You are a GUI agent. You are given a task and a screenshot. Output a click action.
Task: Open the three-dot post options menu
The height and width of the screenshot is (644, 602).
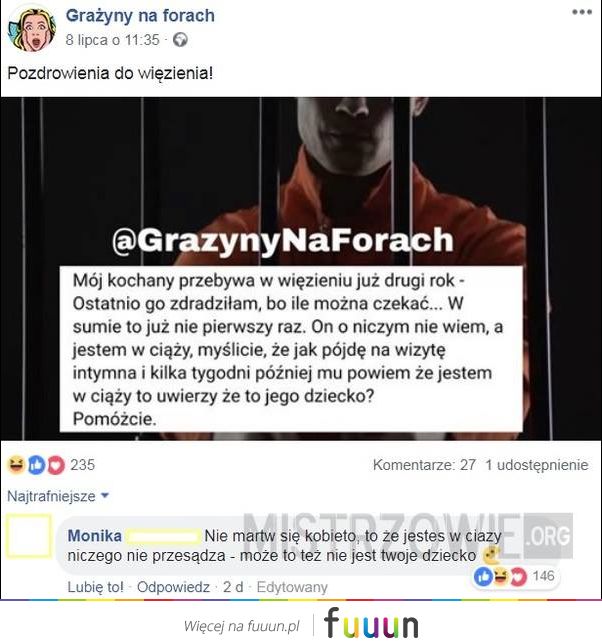pyautogui.click(x=582, y=12)
